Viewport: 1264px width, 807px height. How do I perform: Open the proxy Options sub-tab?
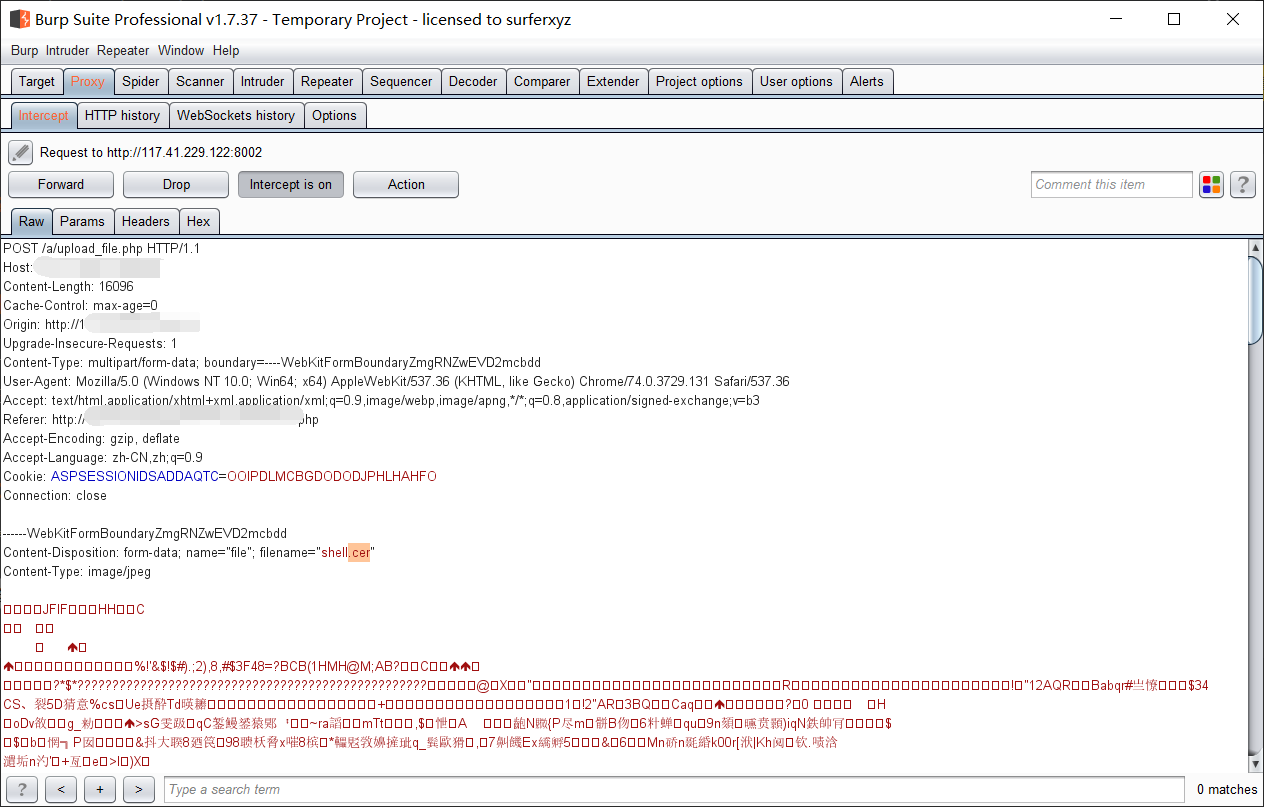pyautogui.click(x=334, y=116)
